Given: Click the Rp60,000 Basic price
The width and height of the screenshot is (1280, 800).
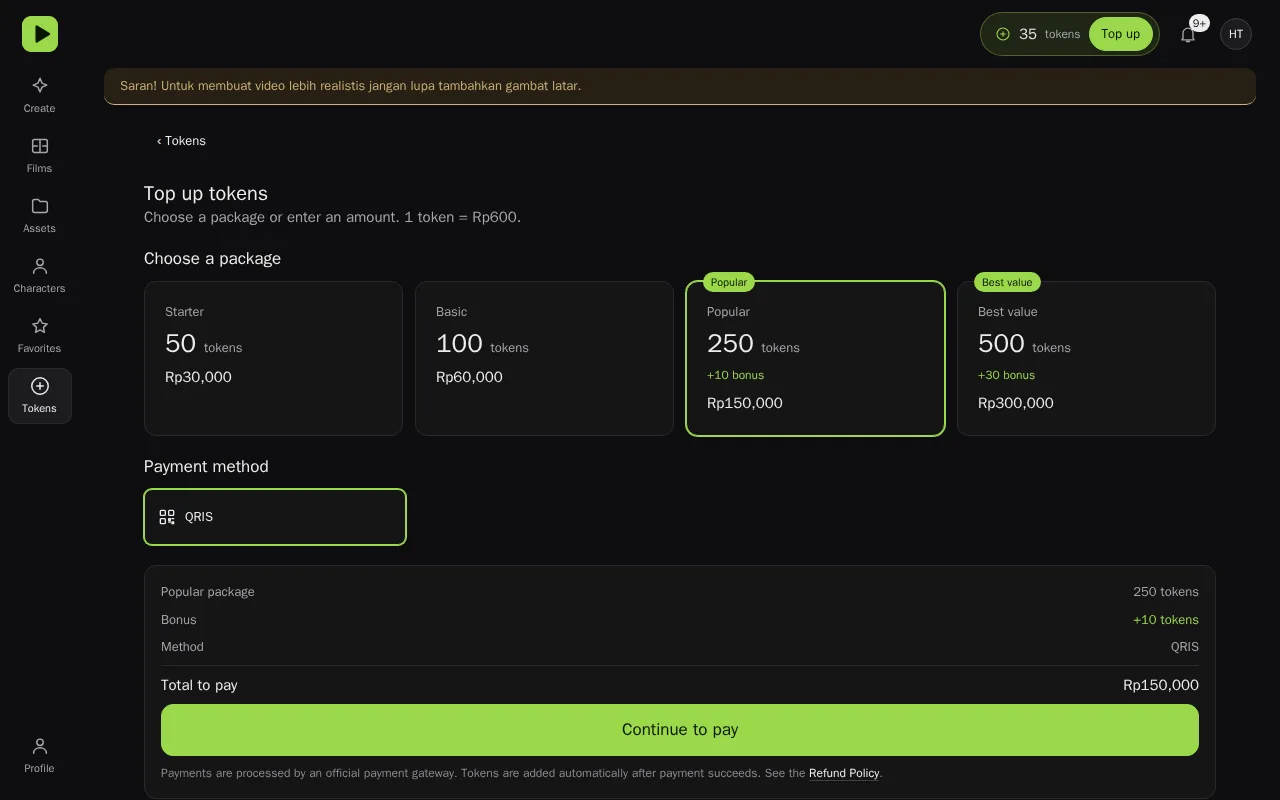Looking at the screenshot, I should coord(469,377).
